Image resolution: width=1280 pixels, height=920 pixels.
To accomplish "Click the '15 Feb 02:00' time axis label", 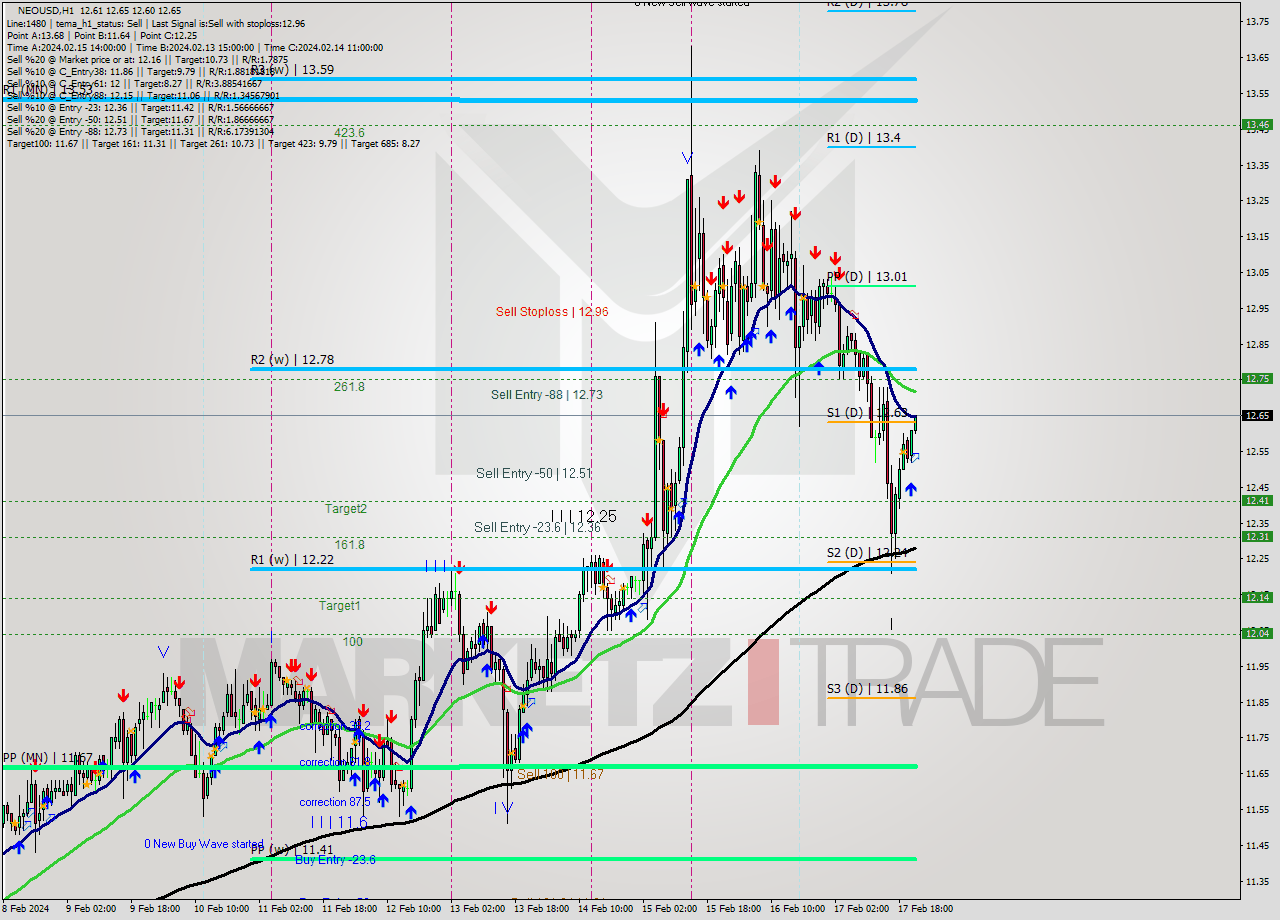I will pyautogui.click(x=669, y=909).
